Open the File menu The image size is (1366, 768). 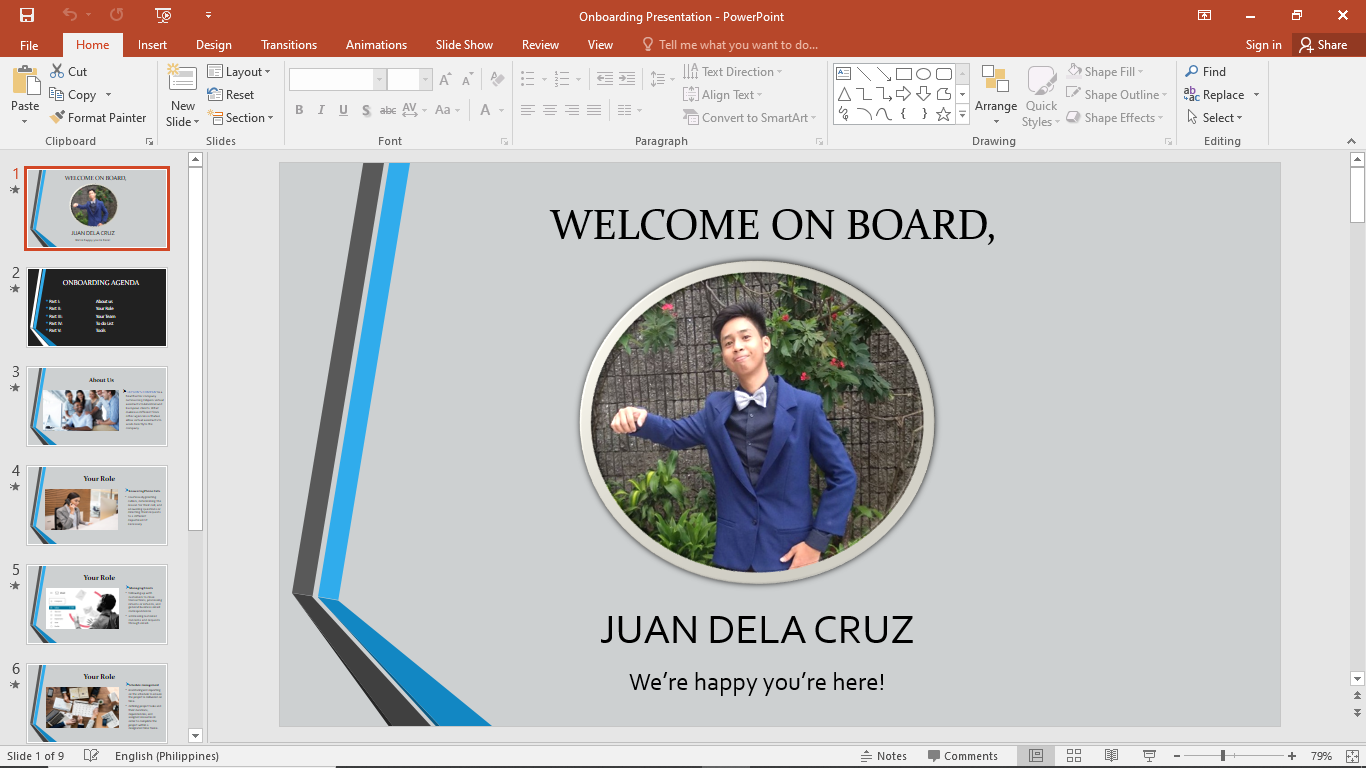coord(29,45)
